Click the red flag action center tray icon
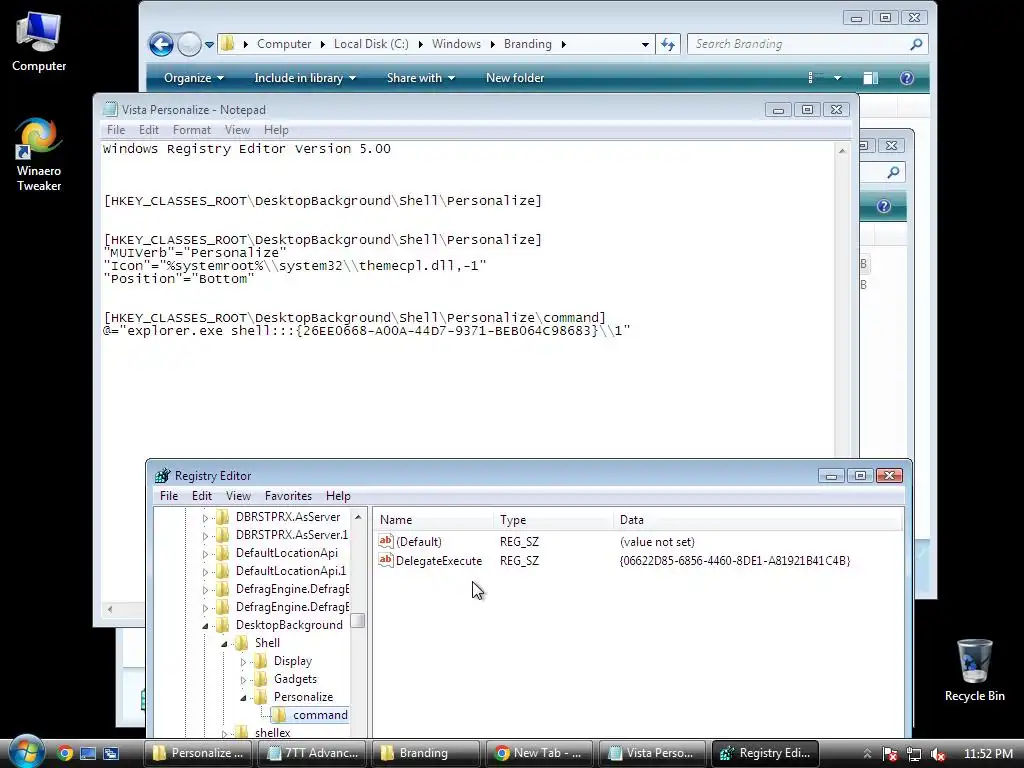 tap(889, 754)
